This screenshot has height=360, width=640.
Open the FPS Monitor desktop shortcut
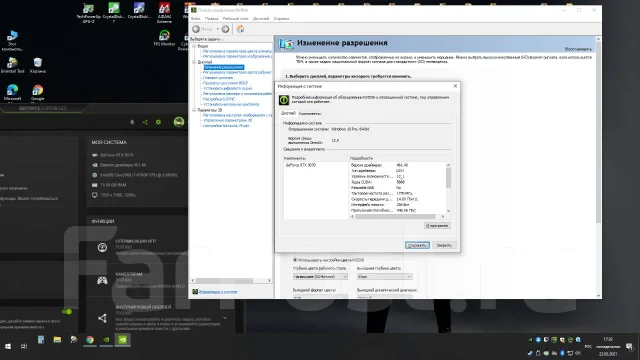pyautogui.click(x=164, y=38)
